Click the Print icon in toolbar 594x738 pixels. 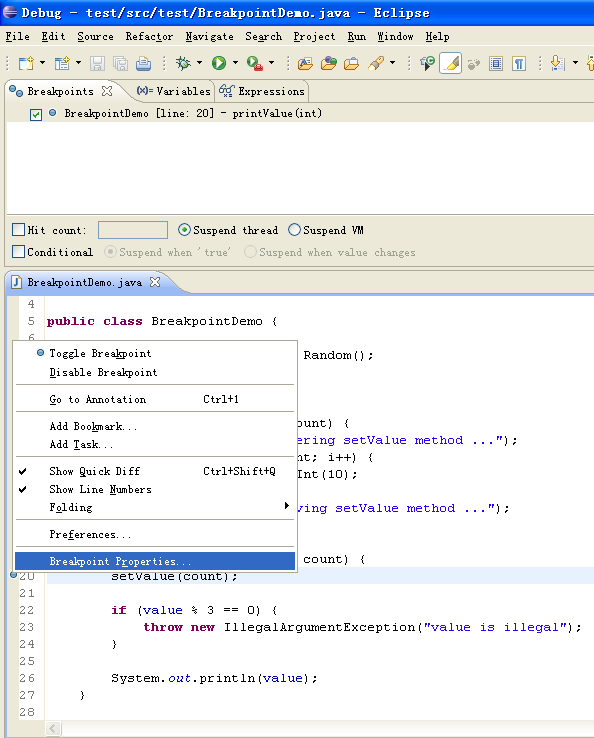(144, 64)
